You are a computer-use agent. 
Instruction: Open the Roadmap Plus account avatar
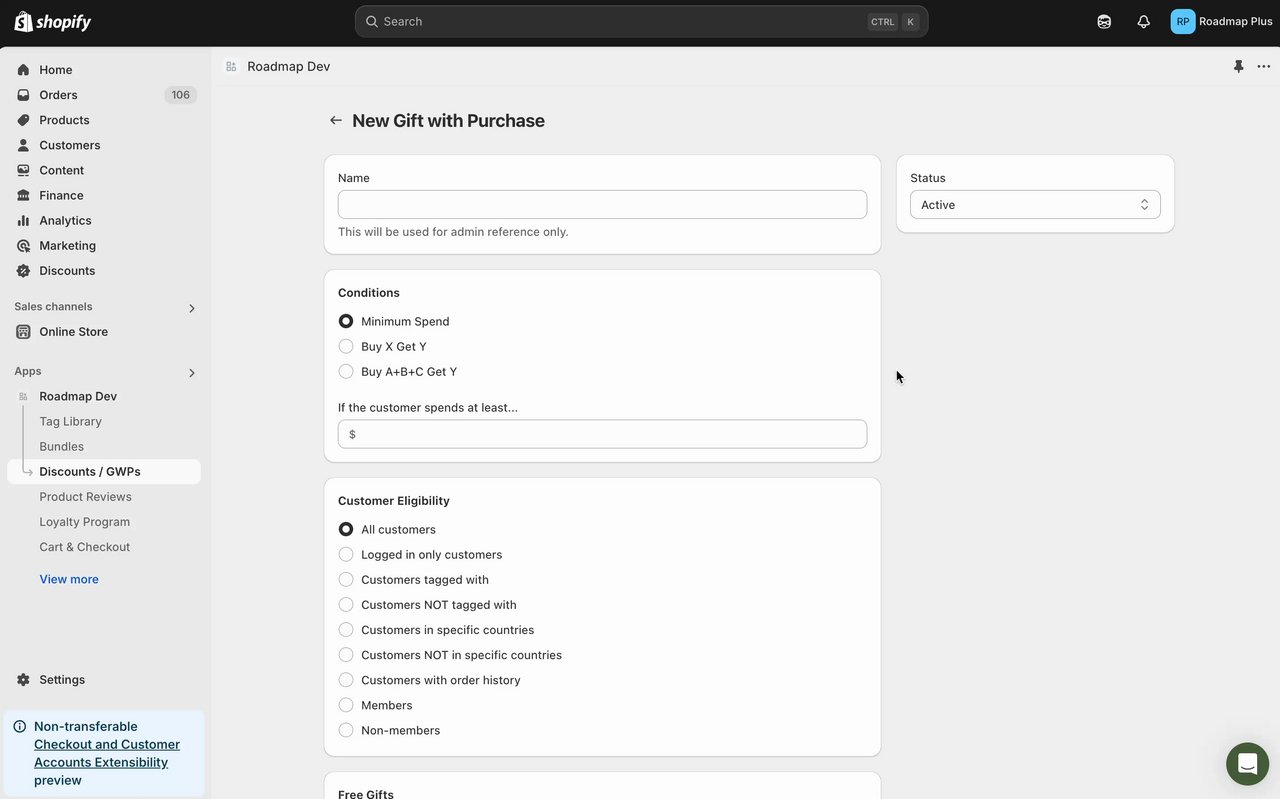(x=1183, y=21)
